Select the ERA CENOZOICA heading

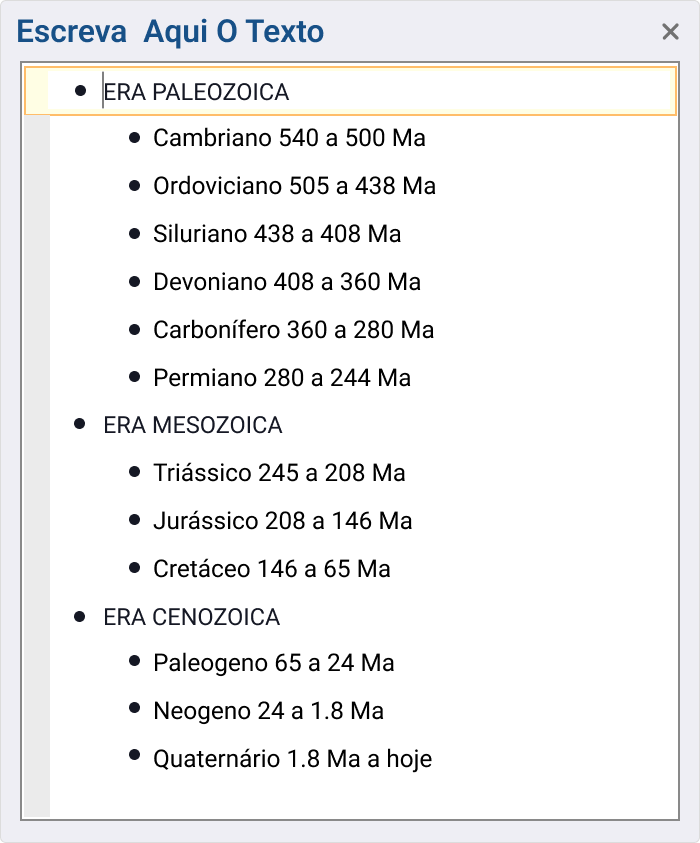coord(191,617)
